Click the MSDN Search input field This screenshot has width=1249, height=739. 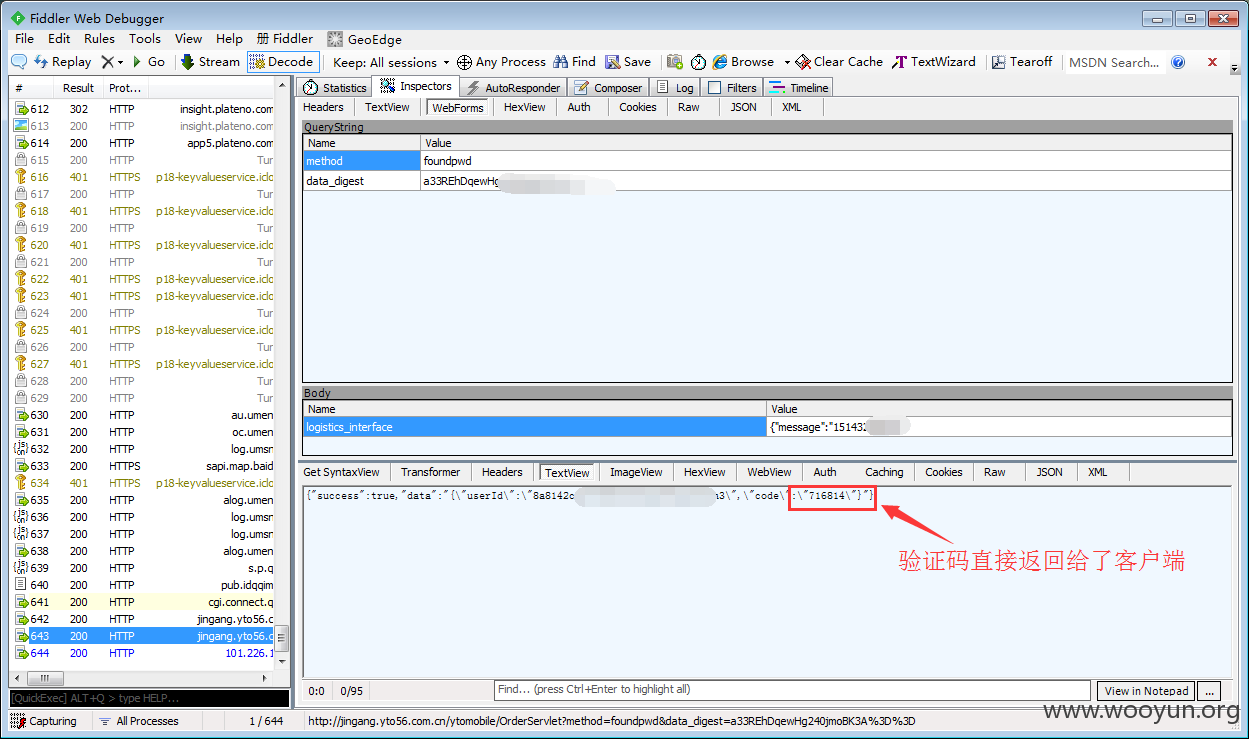point(1113,62)
